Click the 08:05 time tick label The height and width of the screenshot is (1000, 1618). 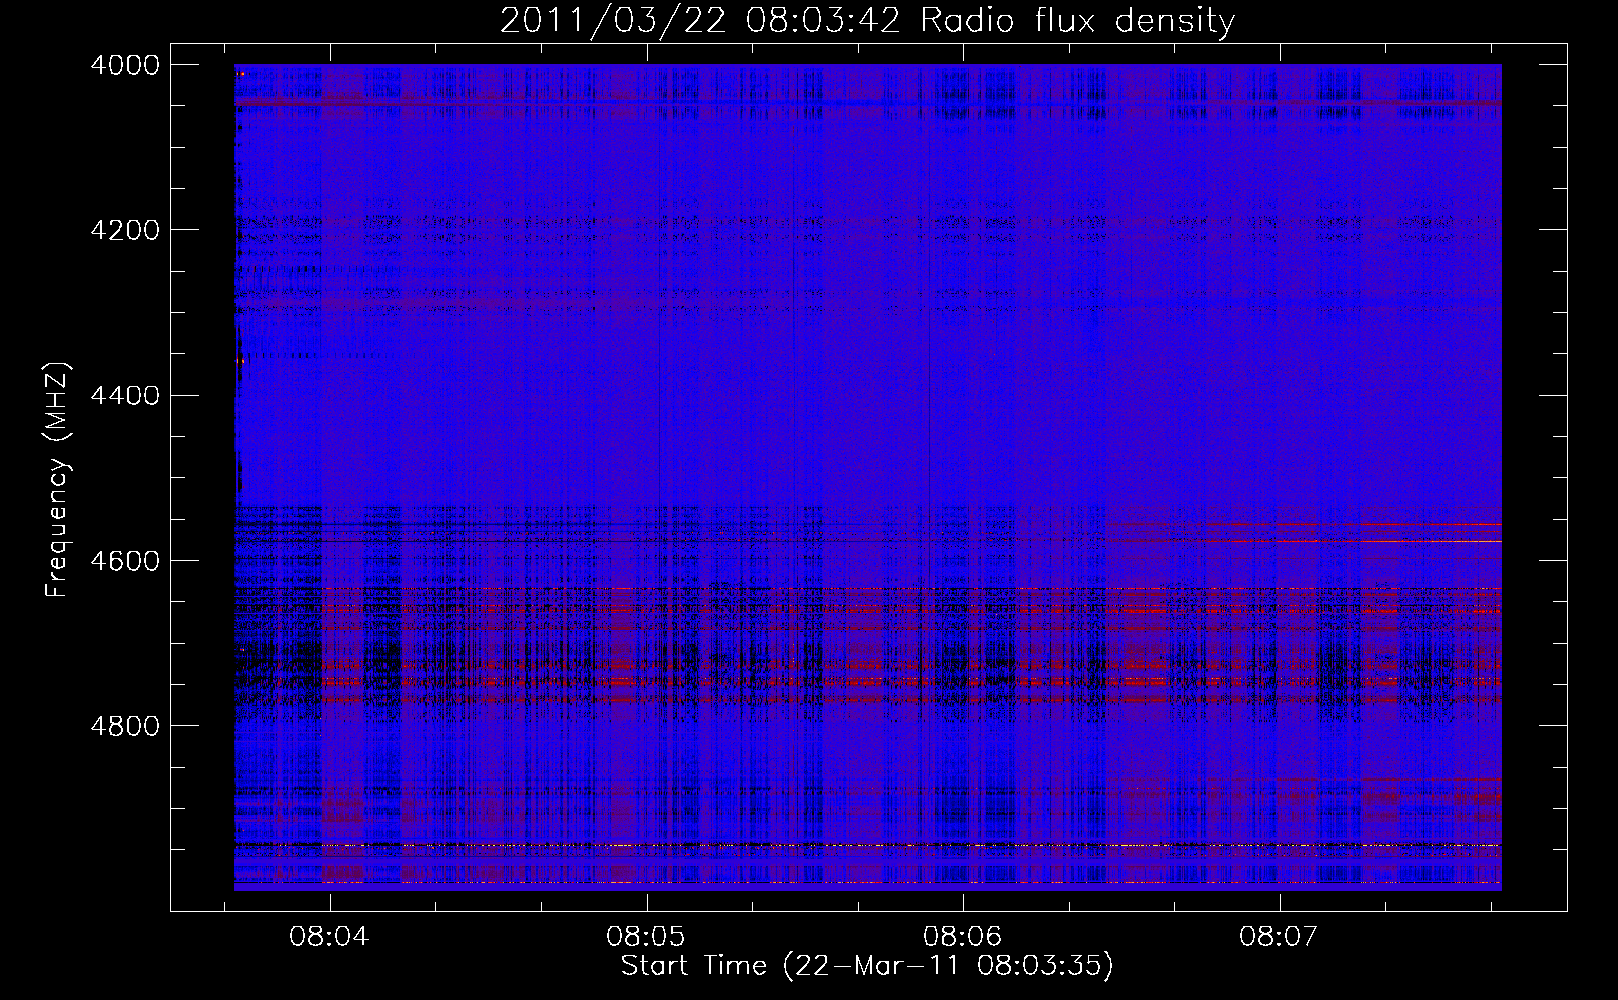(x=647, y=937)
